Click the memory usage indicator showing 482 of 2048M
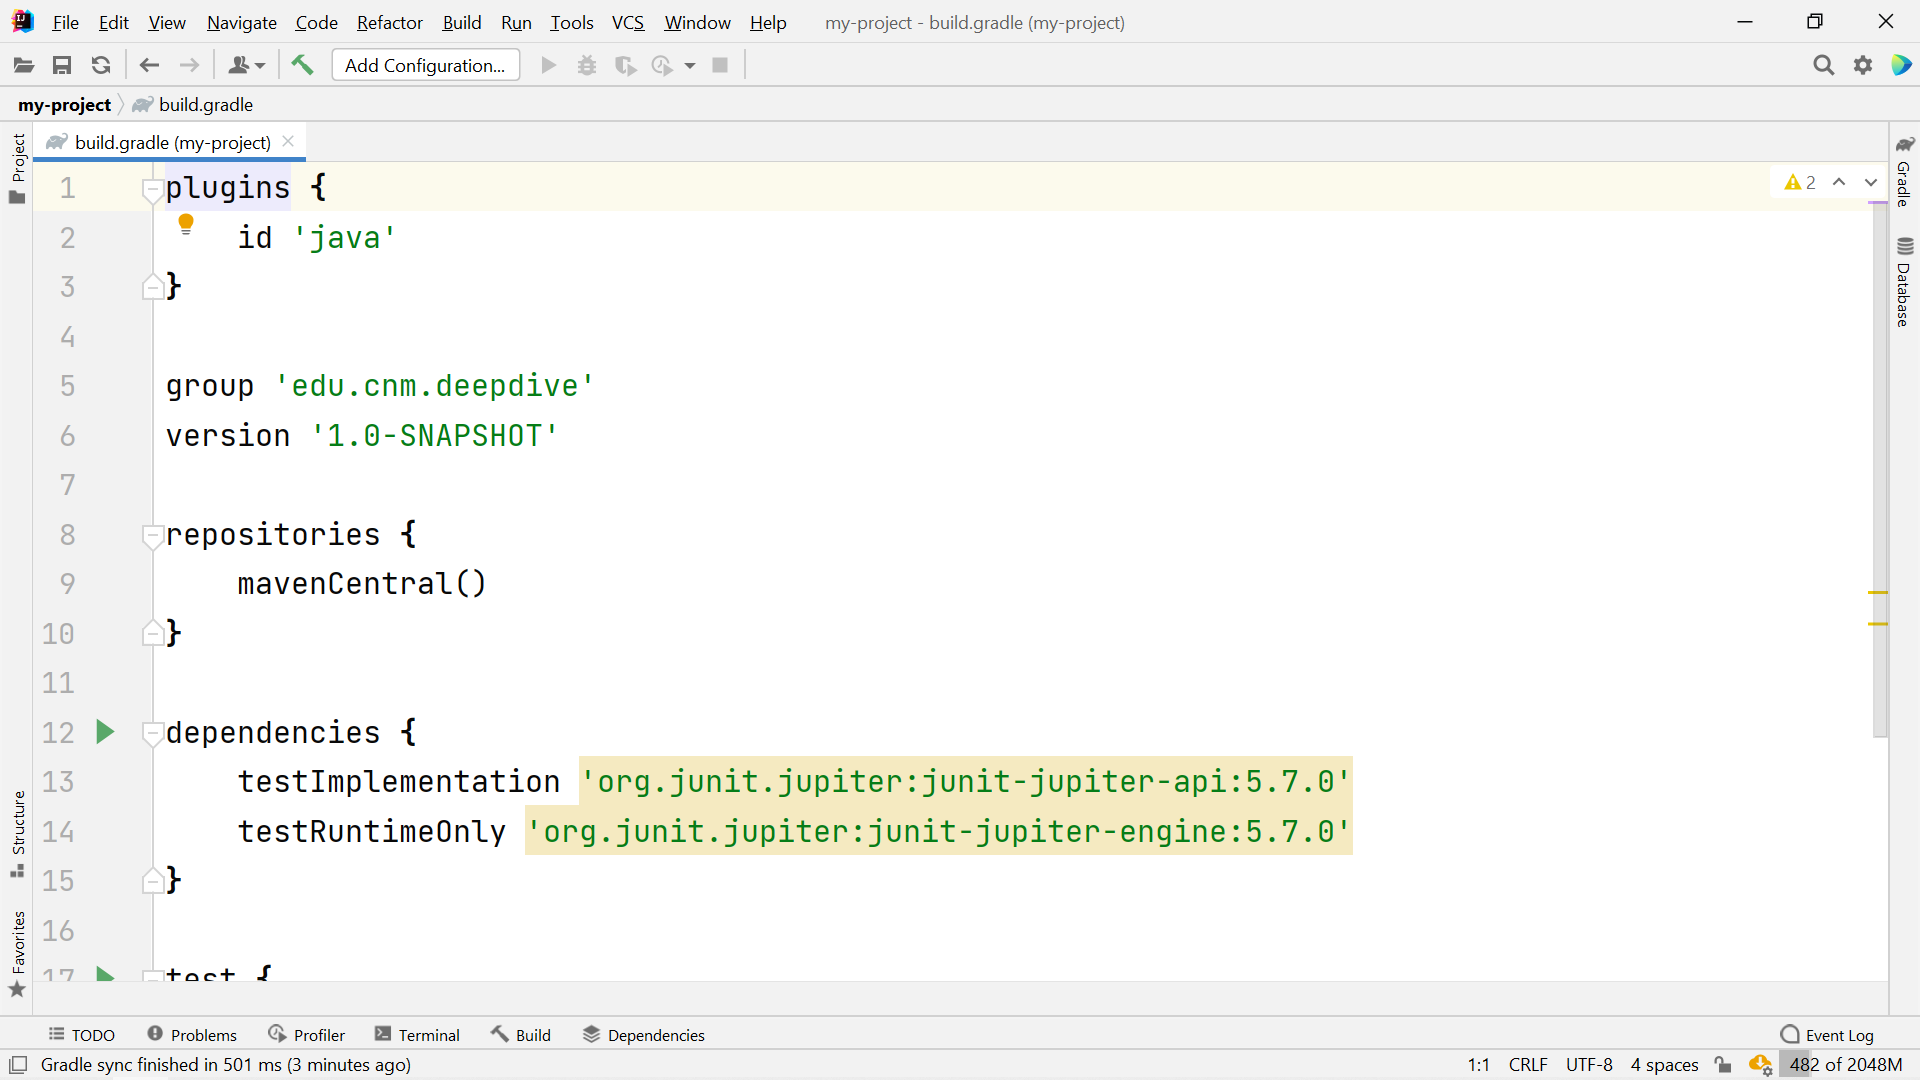The width and height of the screenshot is (1920, 1080). point(1843,1064)
